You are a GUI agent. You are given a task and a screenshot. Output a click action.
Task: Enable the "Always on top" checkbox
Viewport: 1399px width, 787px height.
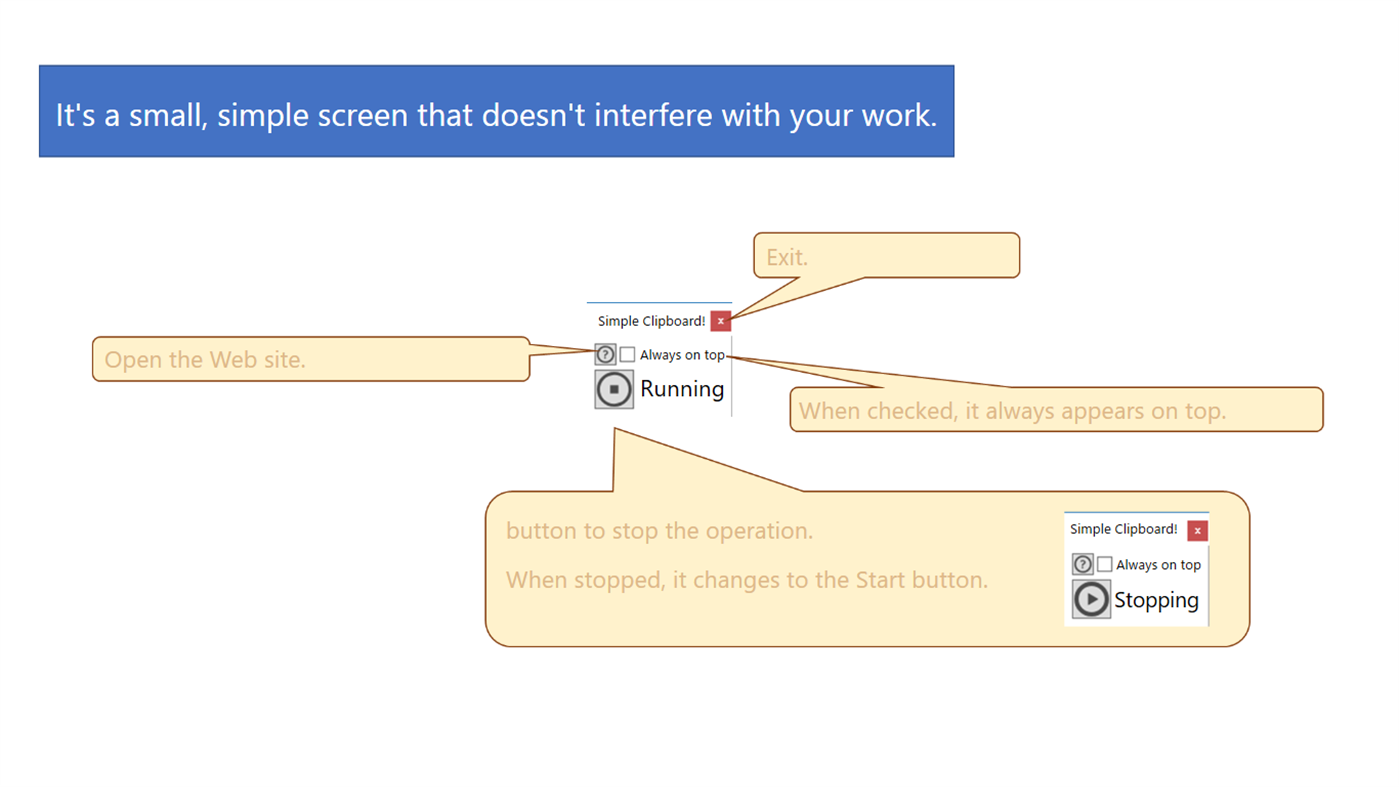(626, 354)
